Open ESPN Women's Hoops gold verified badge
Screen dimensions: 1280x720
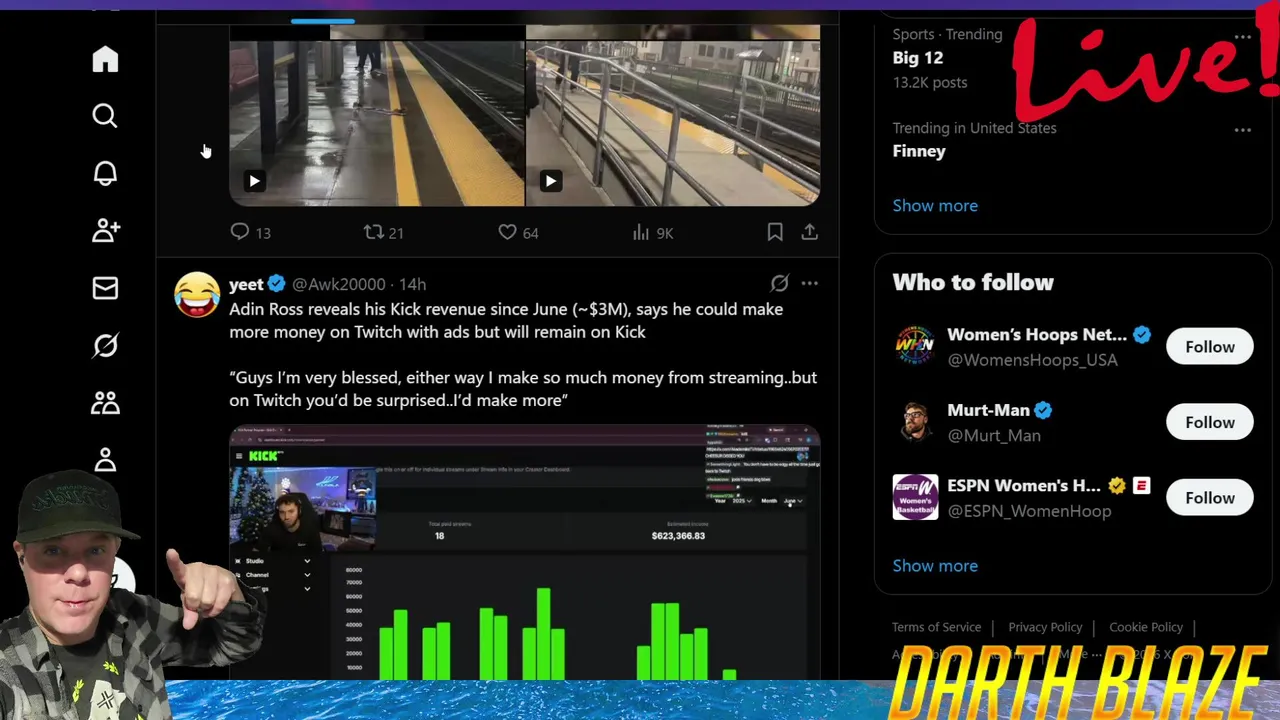(1117, 486)
